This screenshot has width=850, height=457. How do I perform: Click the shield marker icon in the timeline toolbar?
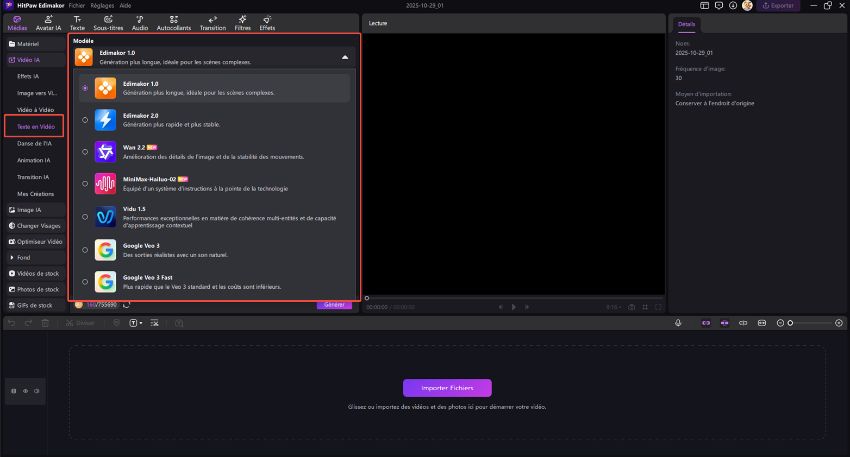pos(116,323)
